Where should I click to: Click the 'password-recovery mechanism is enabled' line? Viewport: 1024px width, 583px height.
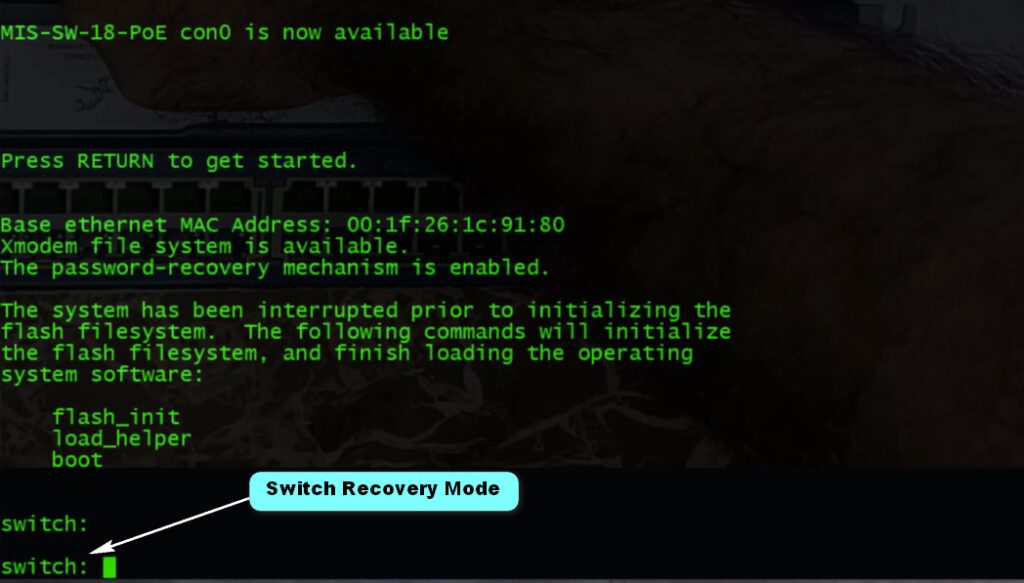coord(275,268)
